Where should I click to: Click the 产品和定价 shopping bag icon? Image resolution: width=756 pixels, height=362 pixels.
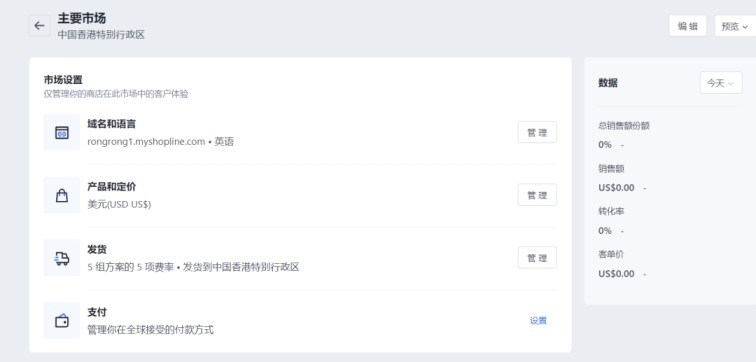point(62,195)
